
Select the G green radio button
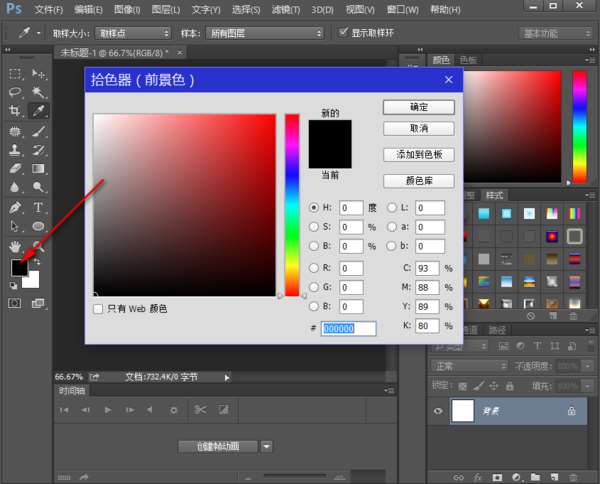point(314,287)
